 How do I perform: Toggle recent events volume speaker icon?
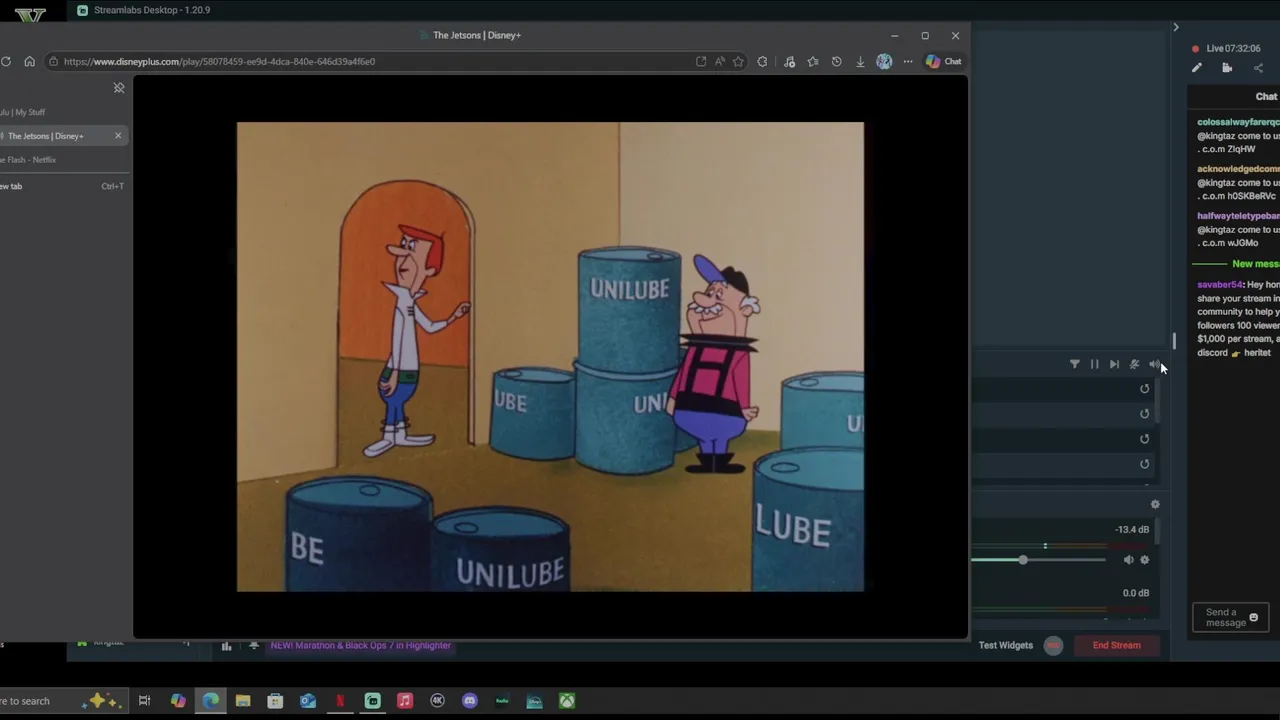1154,364
